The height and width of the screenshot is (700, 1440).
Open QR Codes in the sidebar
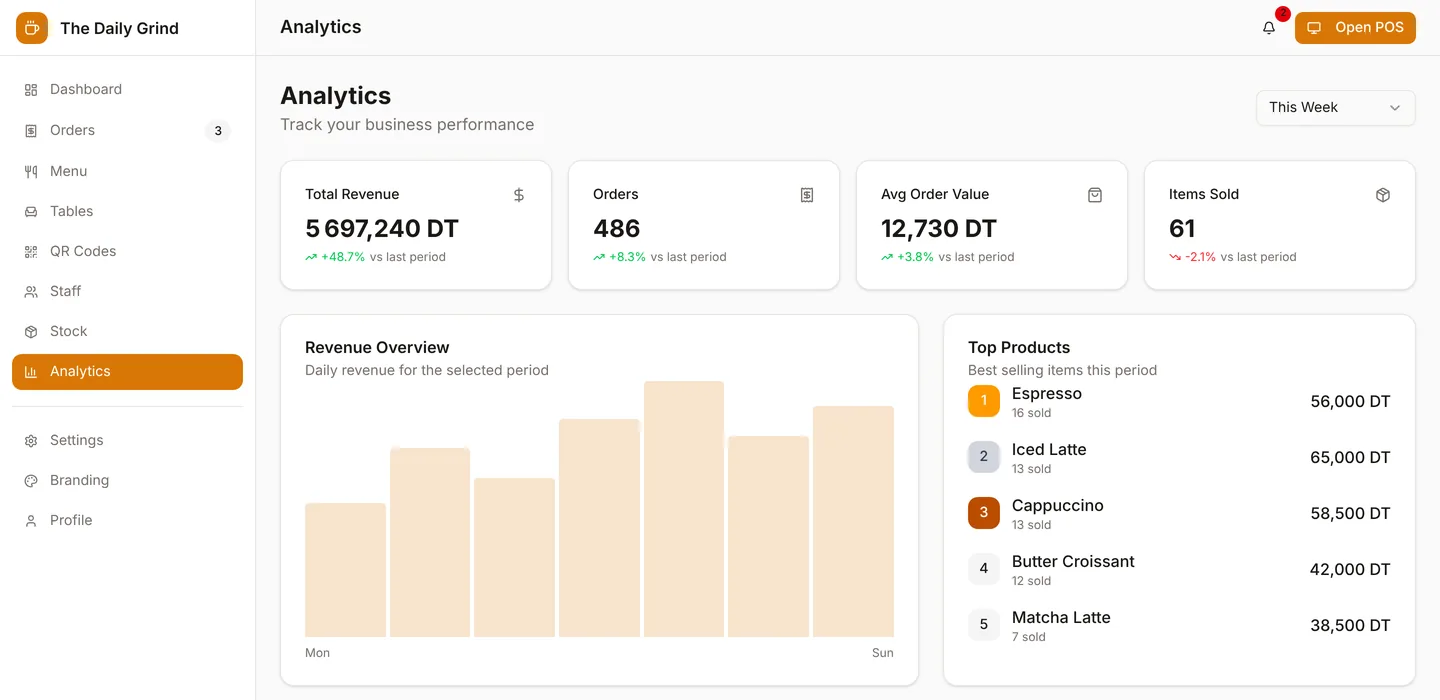[x=127, y=252]
